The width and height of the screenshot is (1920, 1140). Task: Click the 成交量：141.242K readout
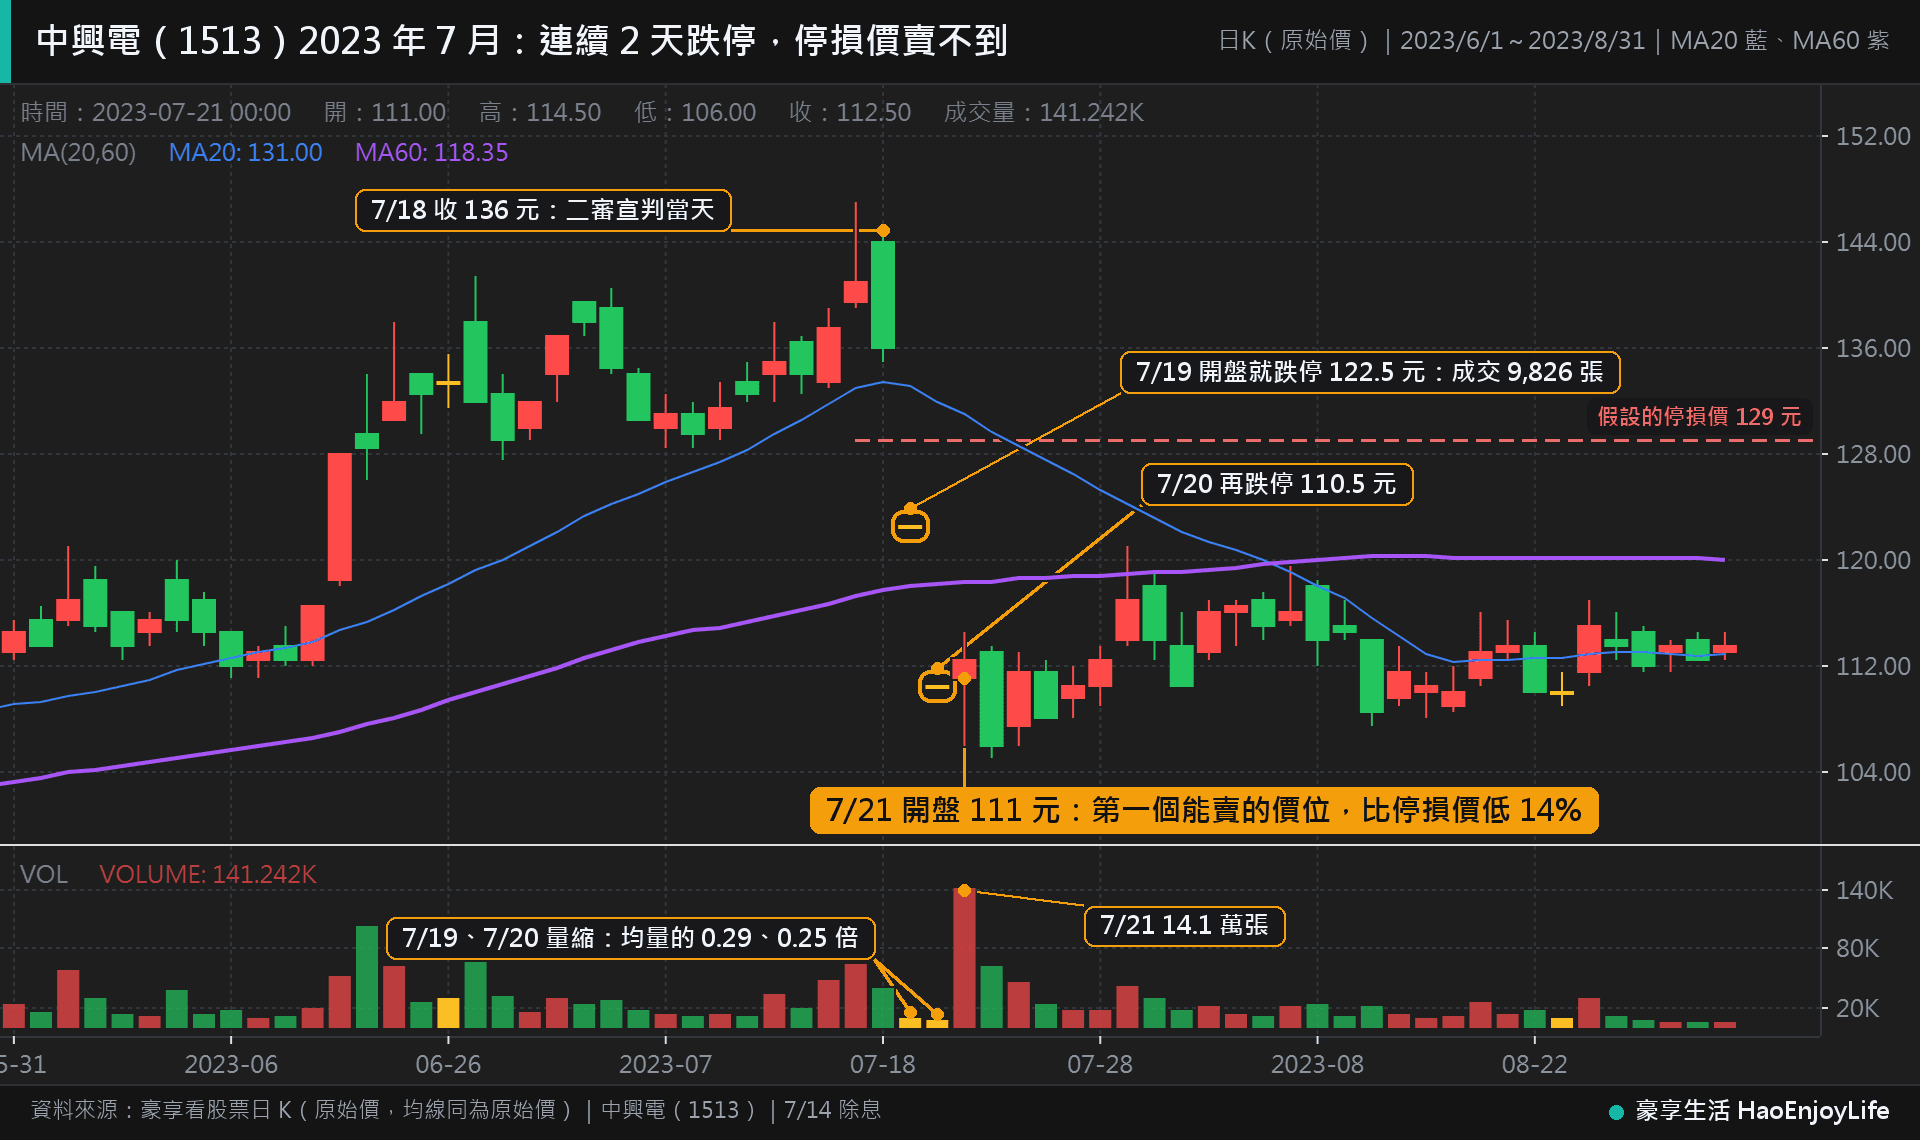pos(1044,112)
